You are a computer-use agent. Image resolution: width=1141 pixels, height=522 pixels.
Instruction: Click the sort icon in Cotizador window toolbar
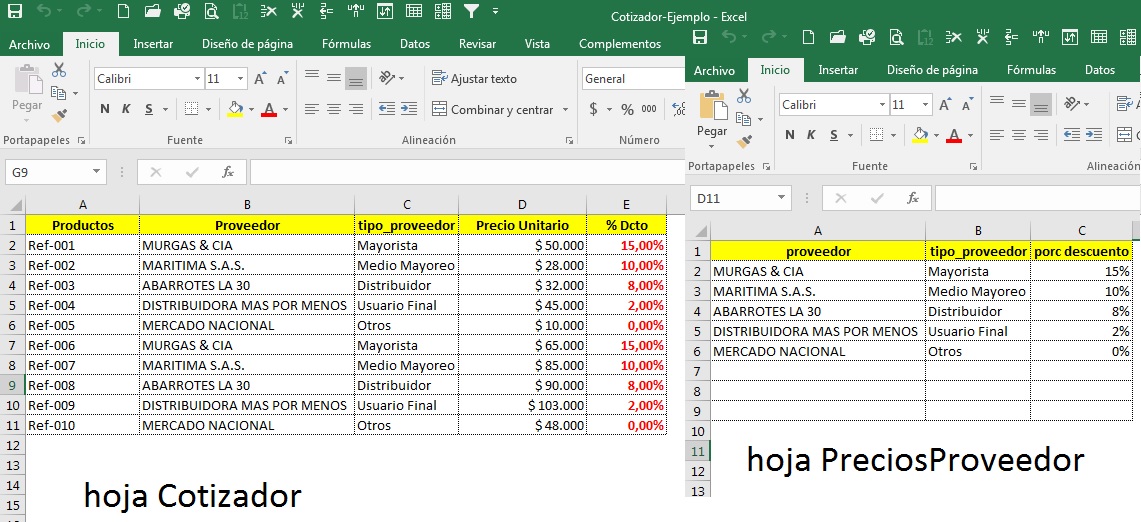tap(385, 11)
